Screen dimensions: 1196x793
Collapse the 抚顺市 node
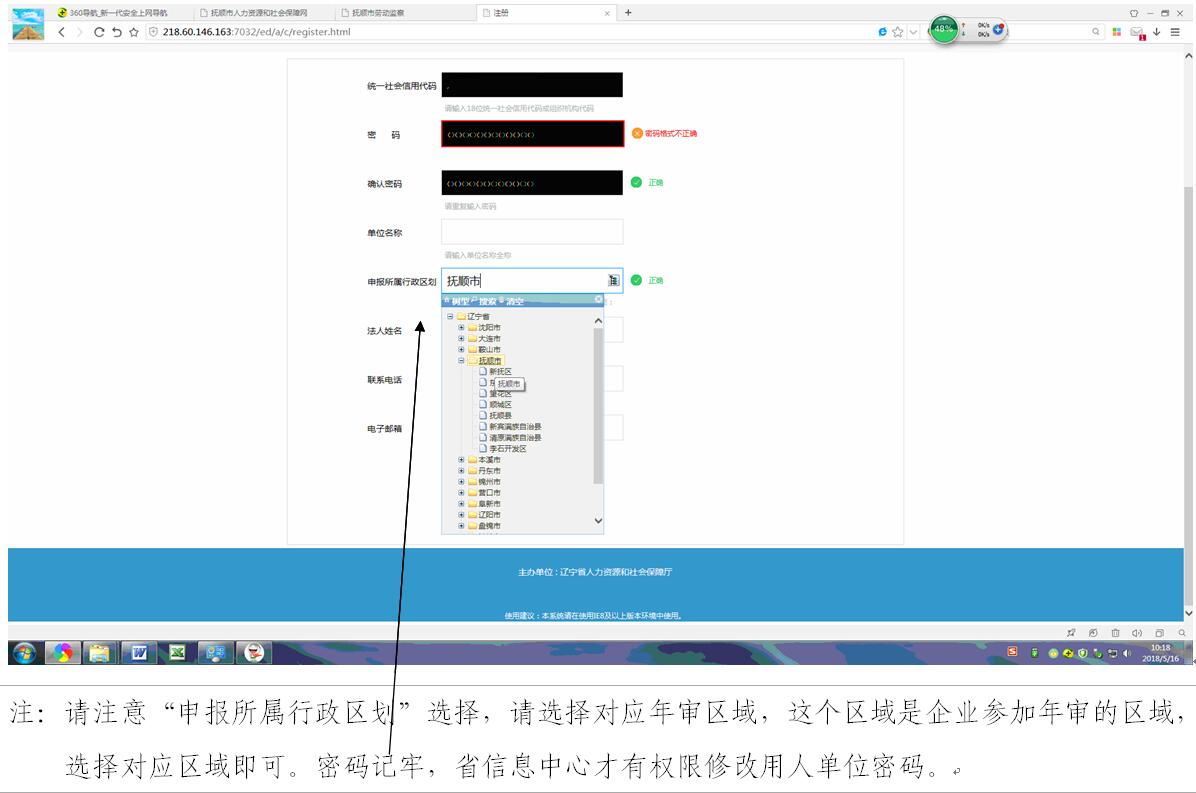point(461,361)
